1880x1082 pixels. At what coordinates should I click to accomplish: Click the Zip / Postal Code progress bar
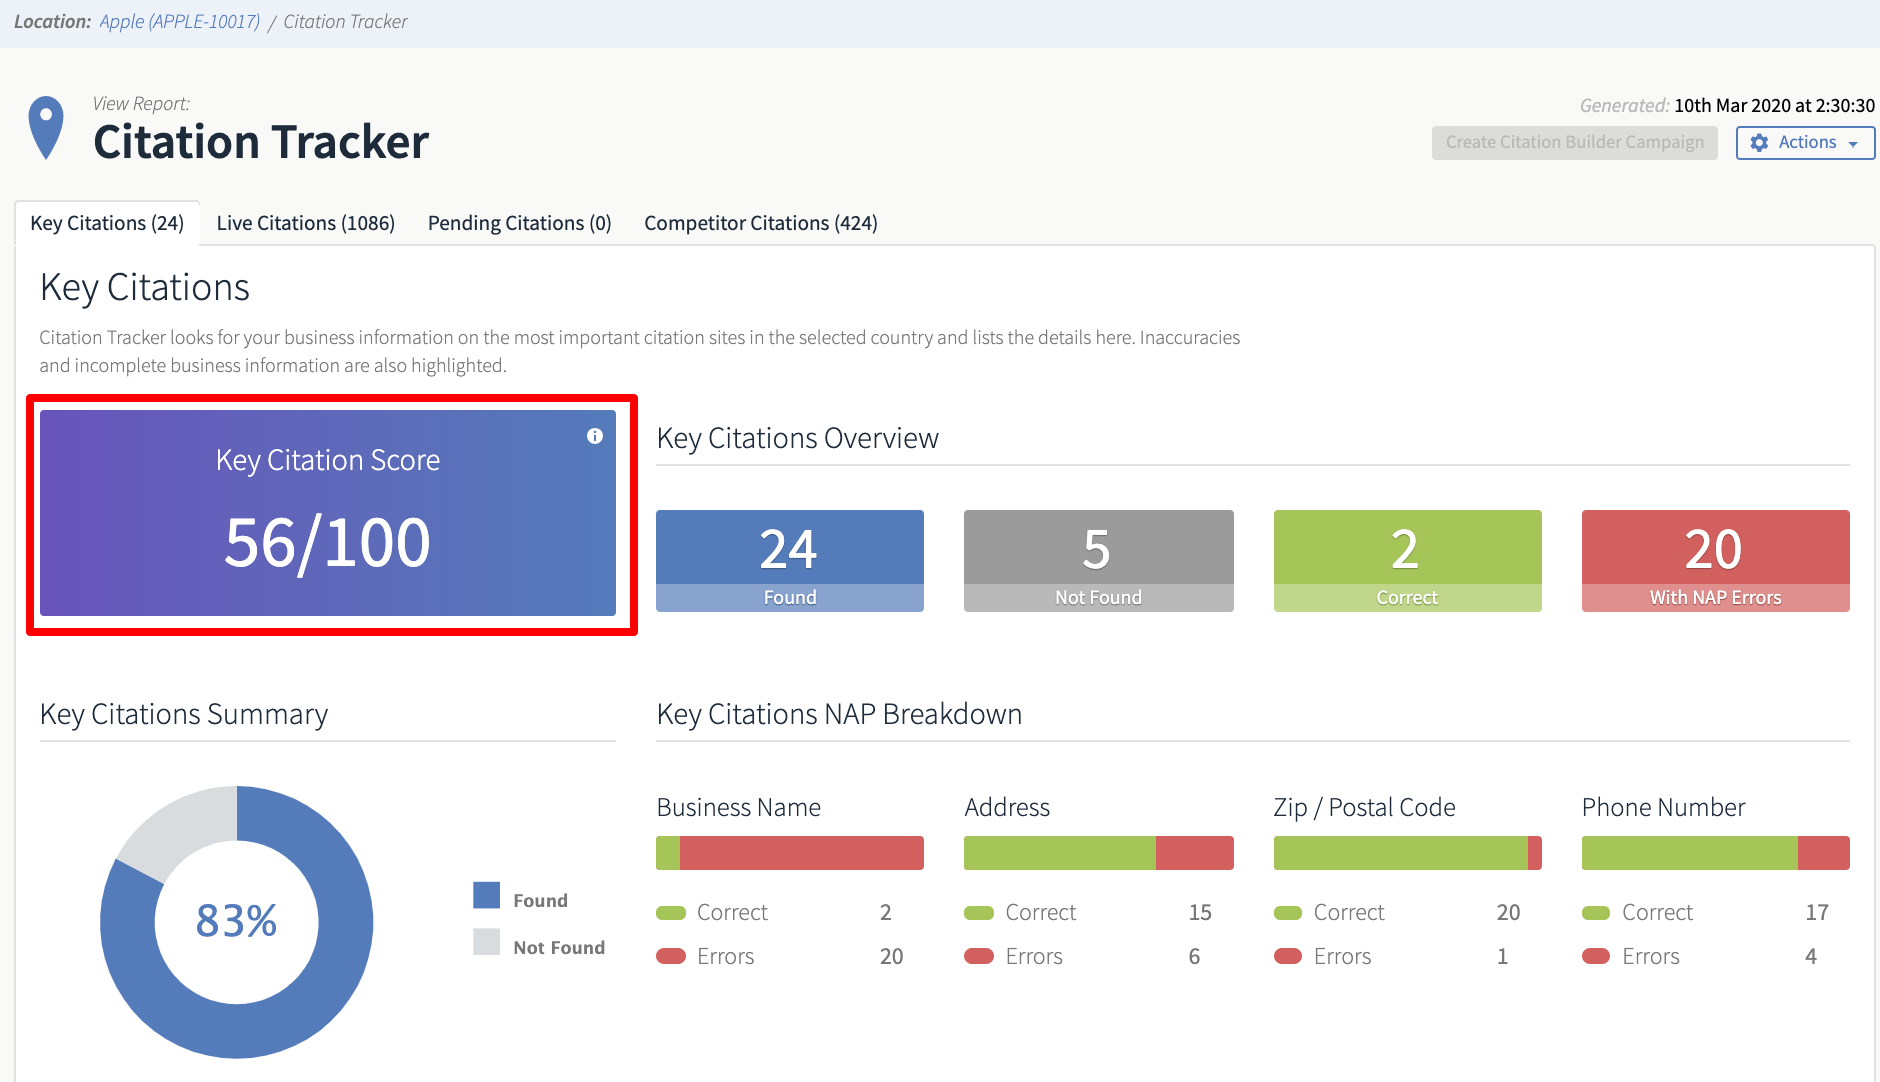click(x=1407, y=853)
